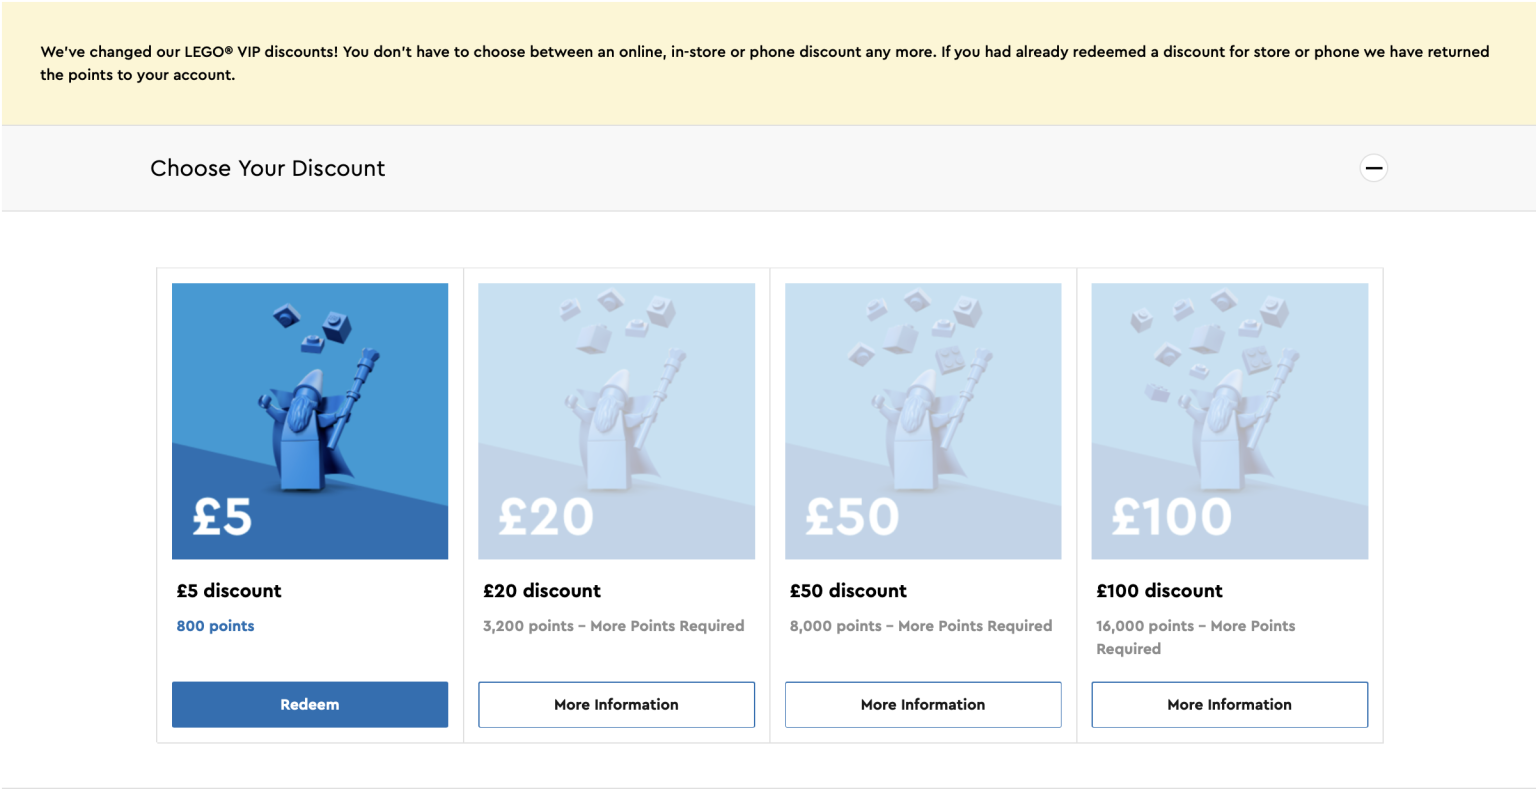Screen dimensions: 1536x789
Task: Click the 800 points link
Action: point(215,626)
